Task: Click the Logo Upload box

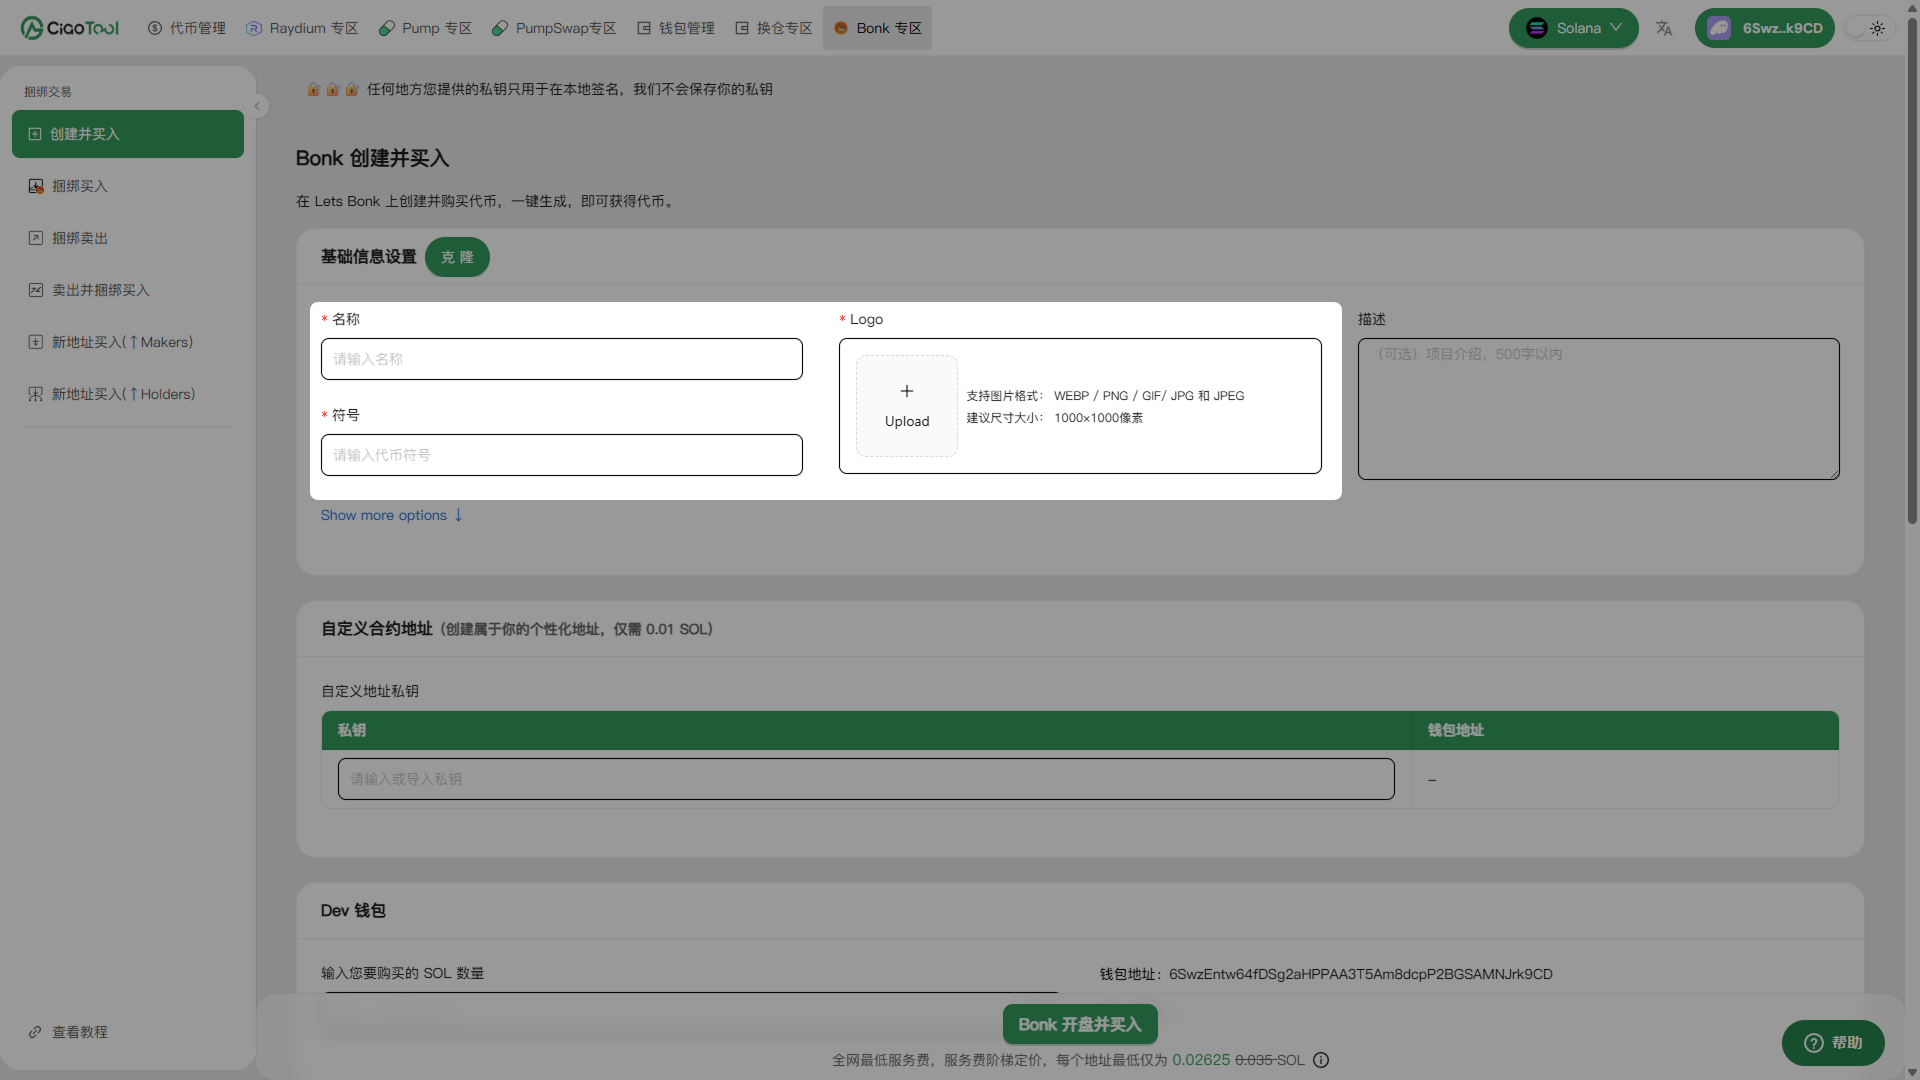Action: pyautogui.click(x=907, y=406)
